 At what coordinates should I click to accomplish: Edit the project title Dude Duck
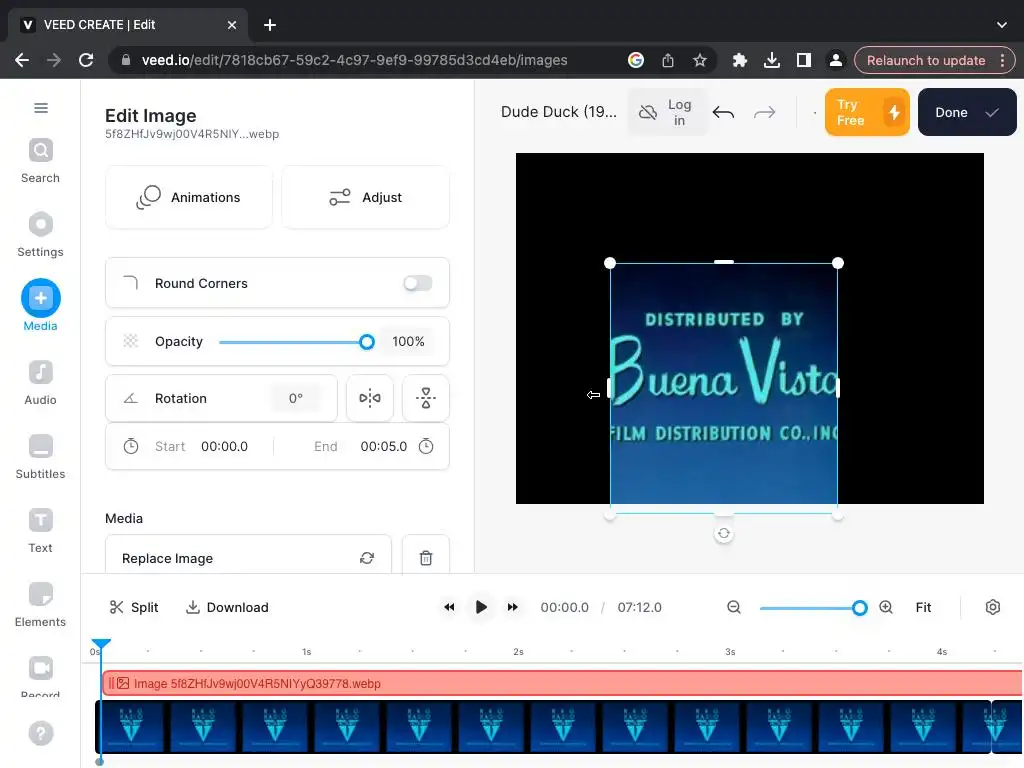coord(558,112)
